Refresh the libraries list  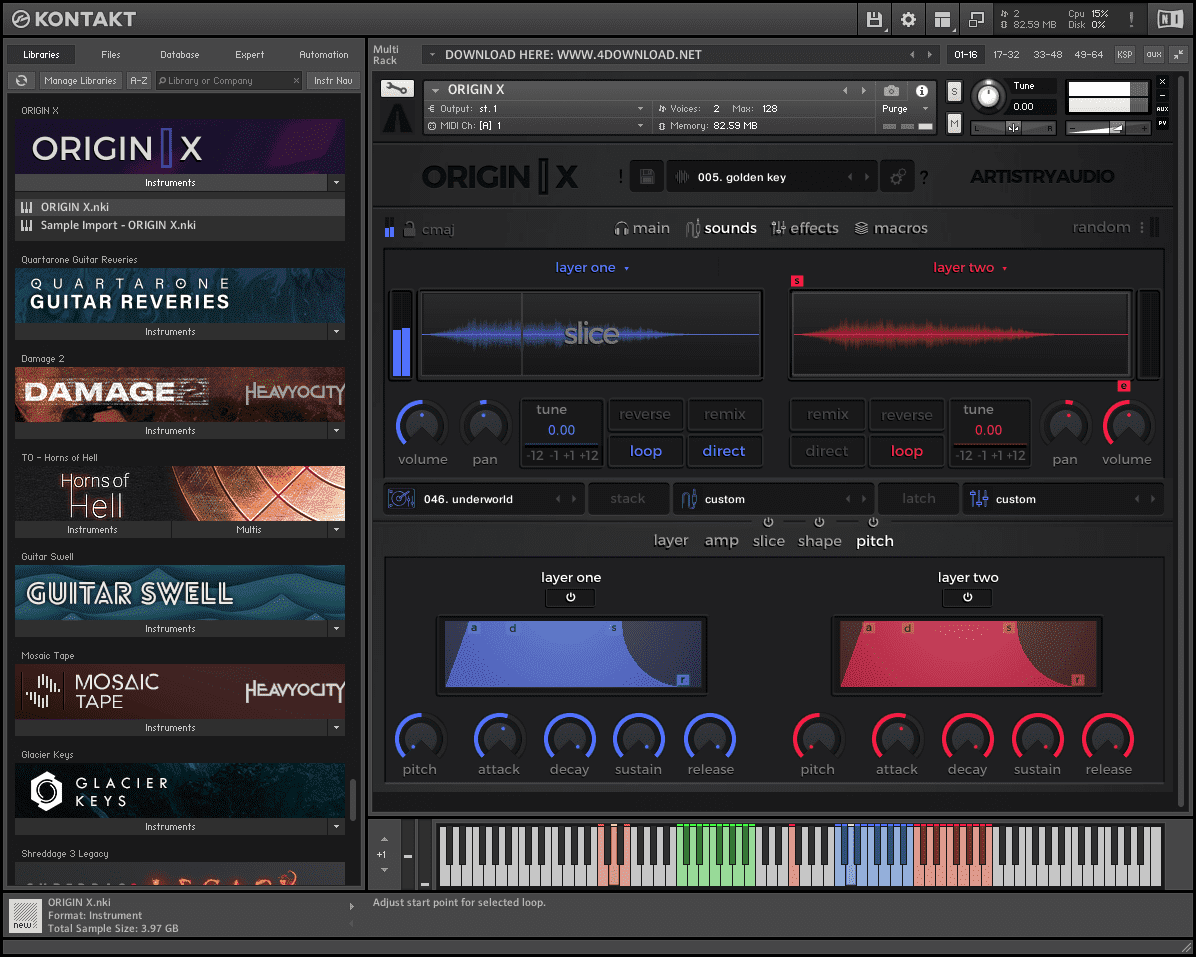click(21, 80)
